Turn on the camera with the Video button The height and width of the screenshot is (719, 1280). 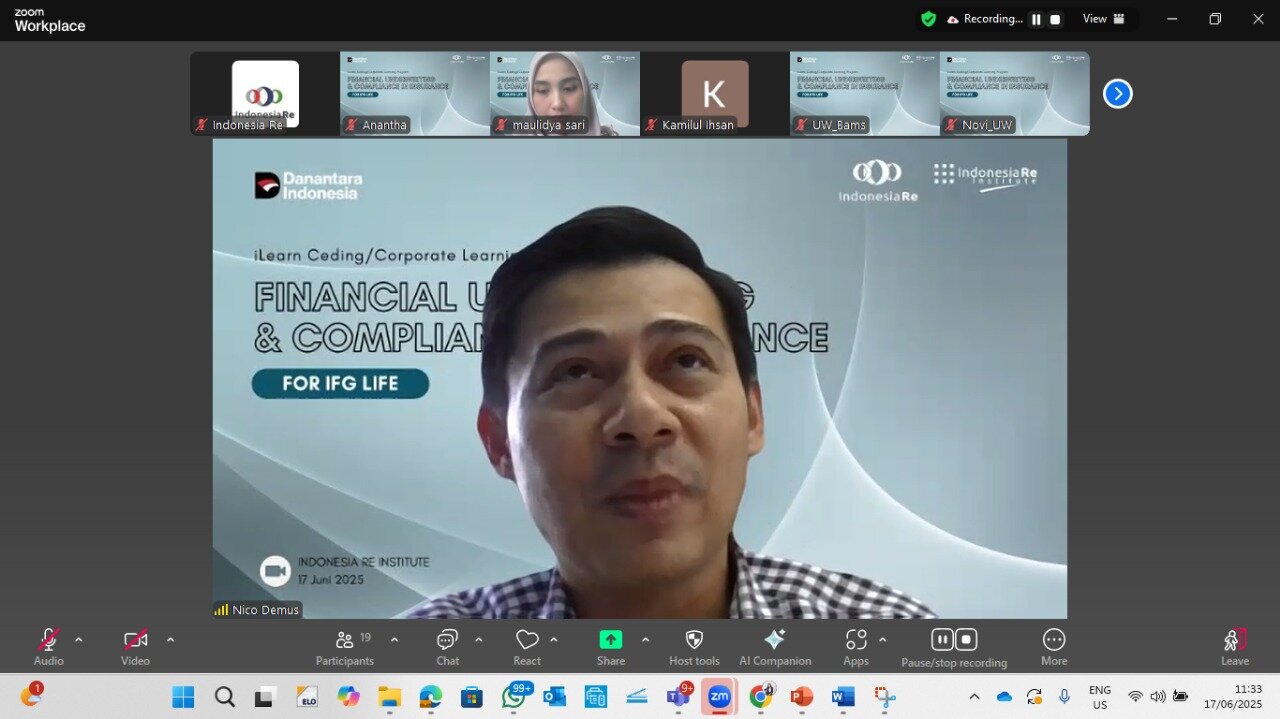(135, 646)
